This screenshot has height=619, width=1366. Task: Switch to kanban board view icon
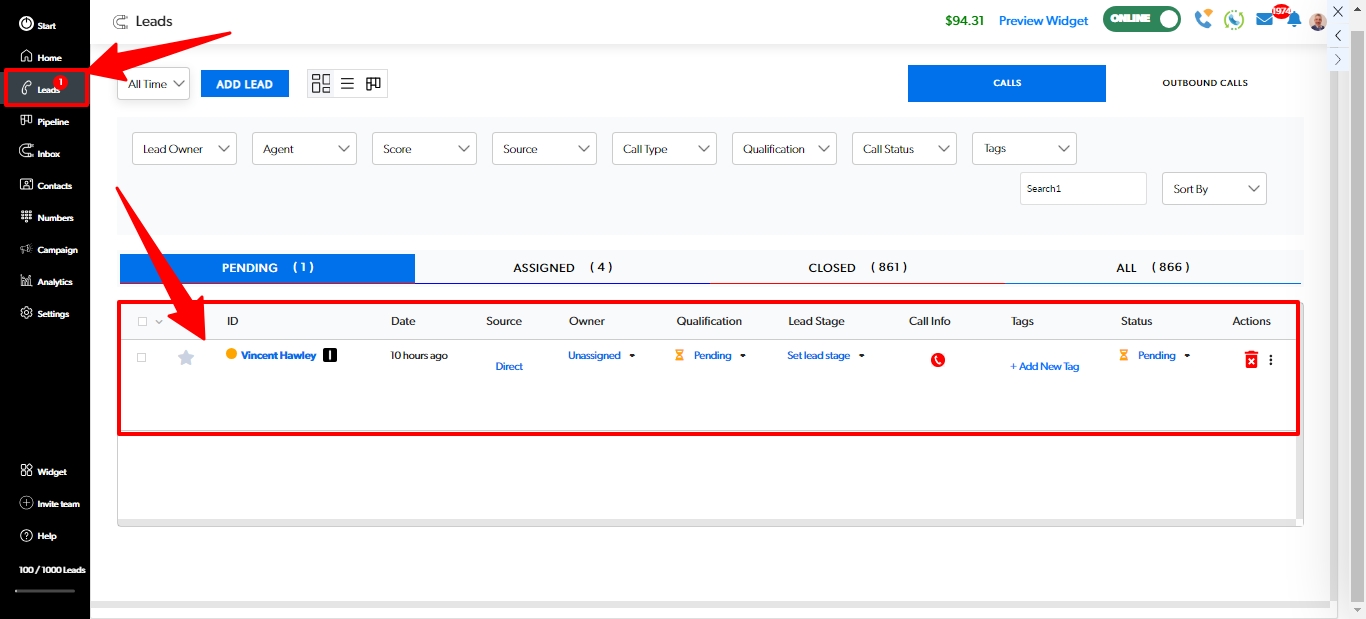(x=373, y=84)
